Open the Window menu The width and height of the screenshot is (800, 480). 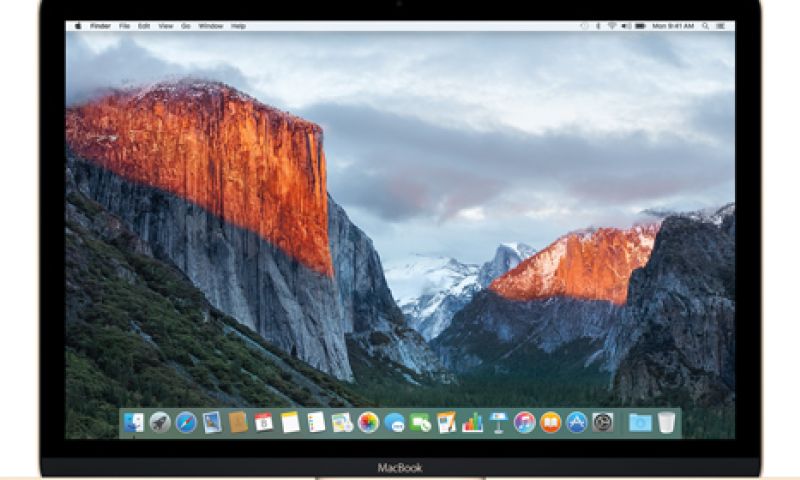pos(211,26)
